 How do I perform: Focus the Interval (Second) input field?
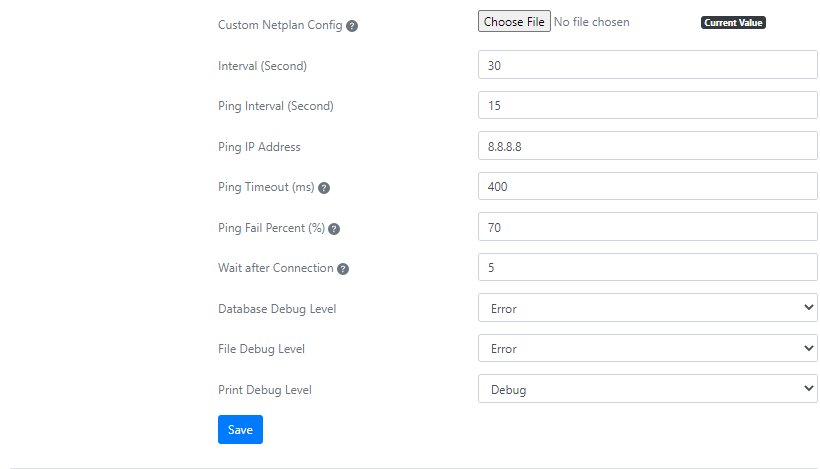pyautogui.click(x=647, y=65)
